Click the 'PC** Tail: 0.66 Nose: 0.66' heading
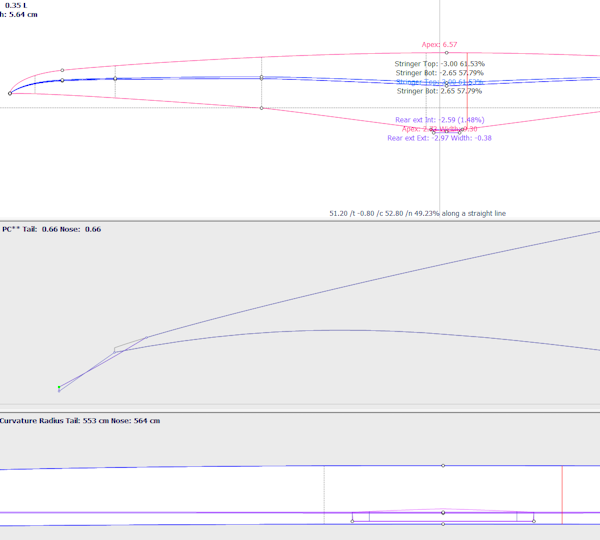Viewport: 600px width, 540px height. [x=52, y=229]
